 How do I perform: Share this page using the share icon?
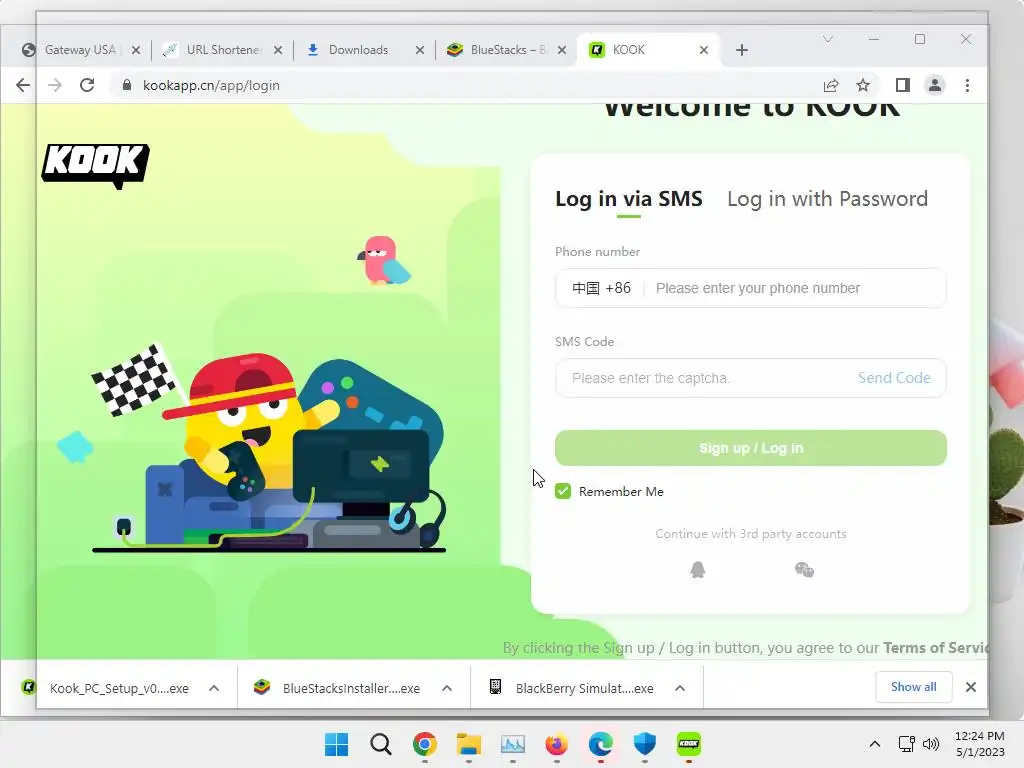(831, 86)
